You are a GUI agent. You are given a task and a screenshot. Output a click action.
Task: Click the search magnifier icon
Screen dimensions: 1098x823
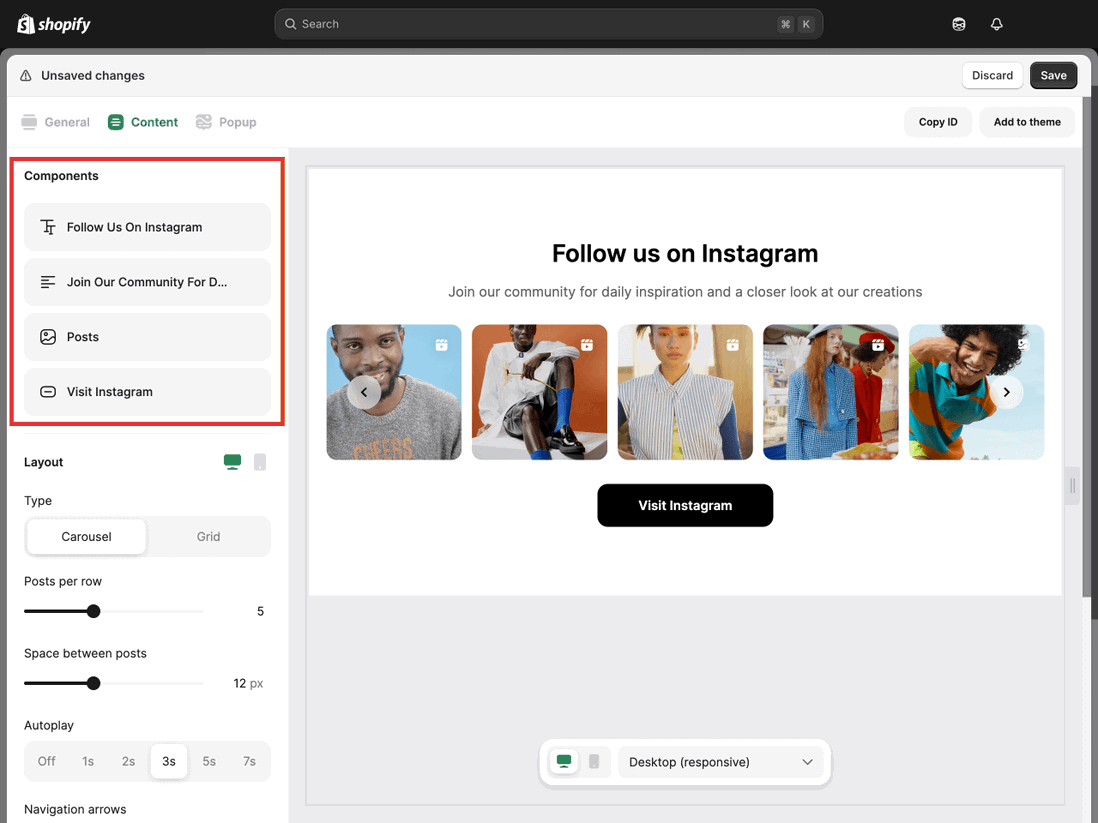click(x=290, y=23)
